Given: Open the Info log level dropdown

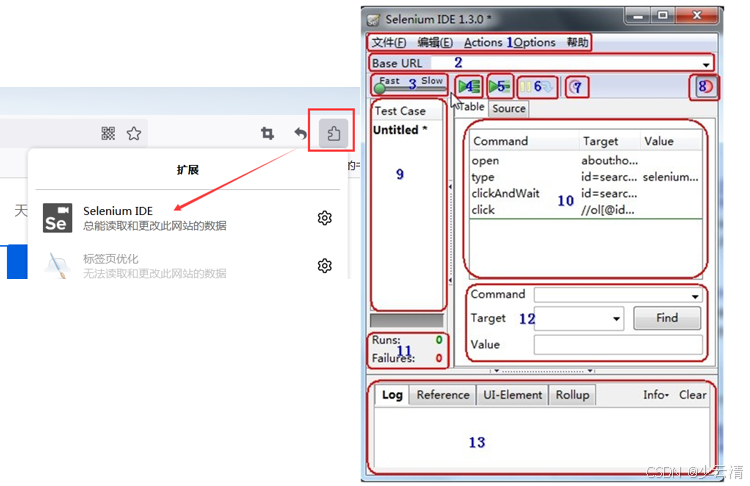Looking at the screenshot, I should coord(656,395).
